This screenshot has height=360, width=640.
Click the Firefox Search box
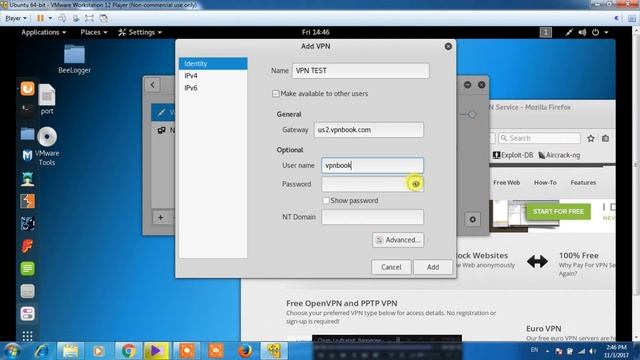pos(539,138)
